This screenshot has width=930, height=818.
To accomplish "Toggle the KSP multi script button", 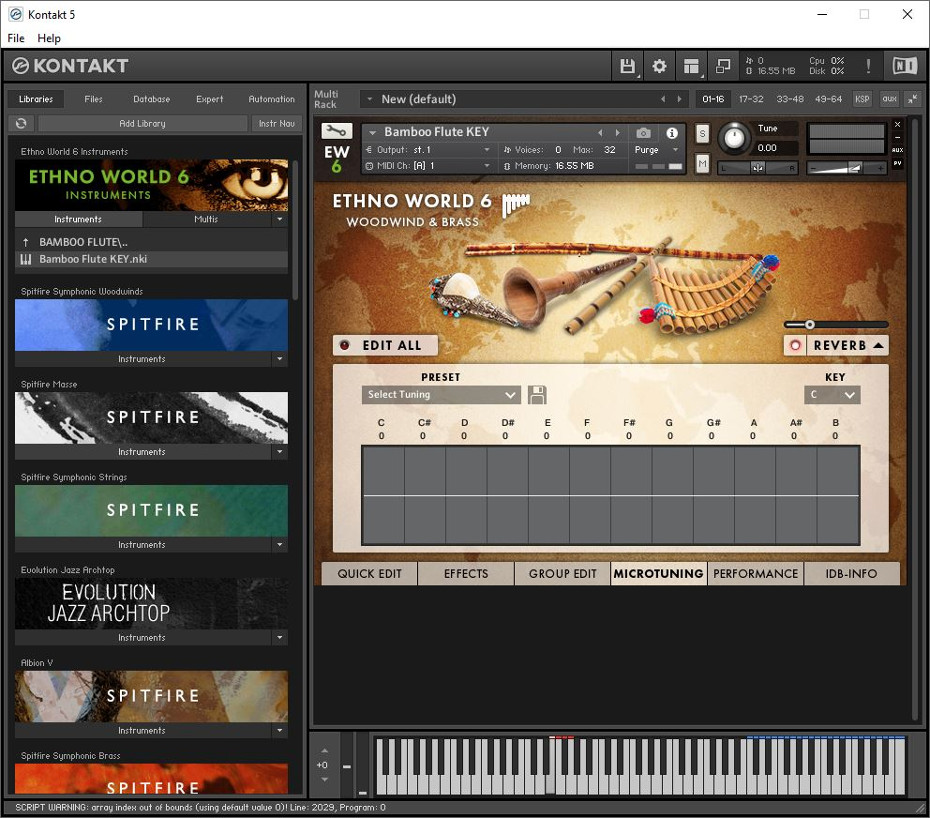I will (x=862, y=99).
